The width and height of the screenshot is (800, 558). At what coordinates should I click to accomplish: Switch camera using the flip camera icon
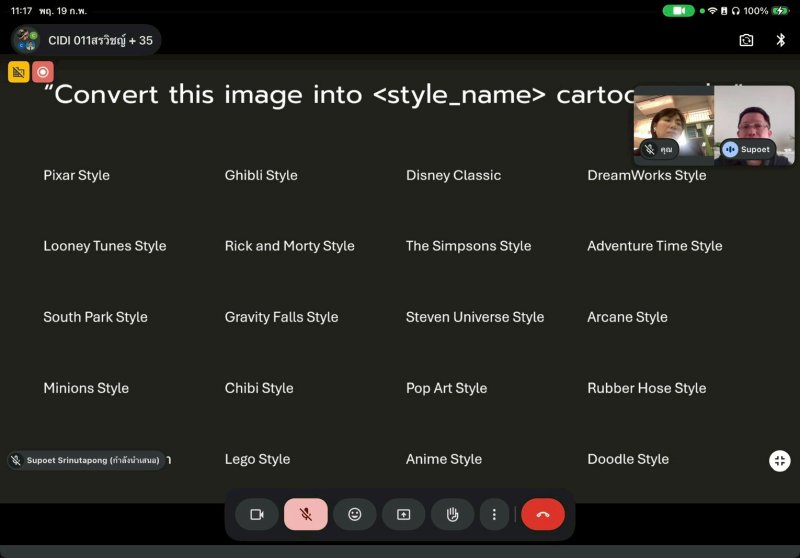(746, 40)
